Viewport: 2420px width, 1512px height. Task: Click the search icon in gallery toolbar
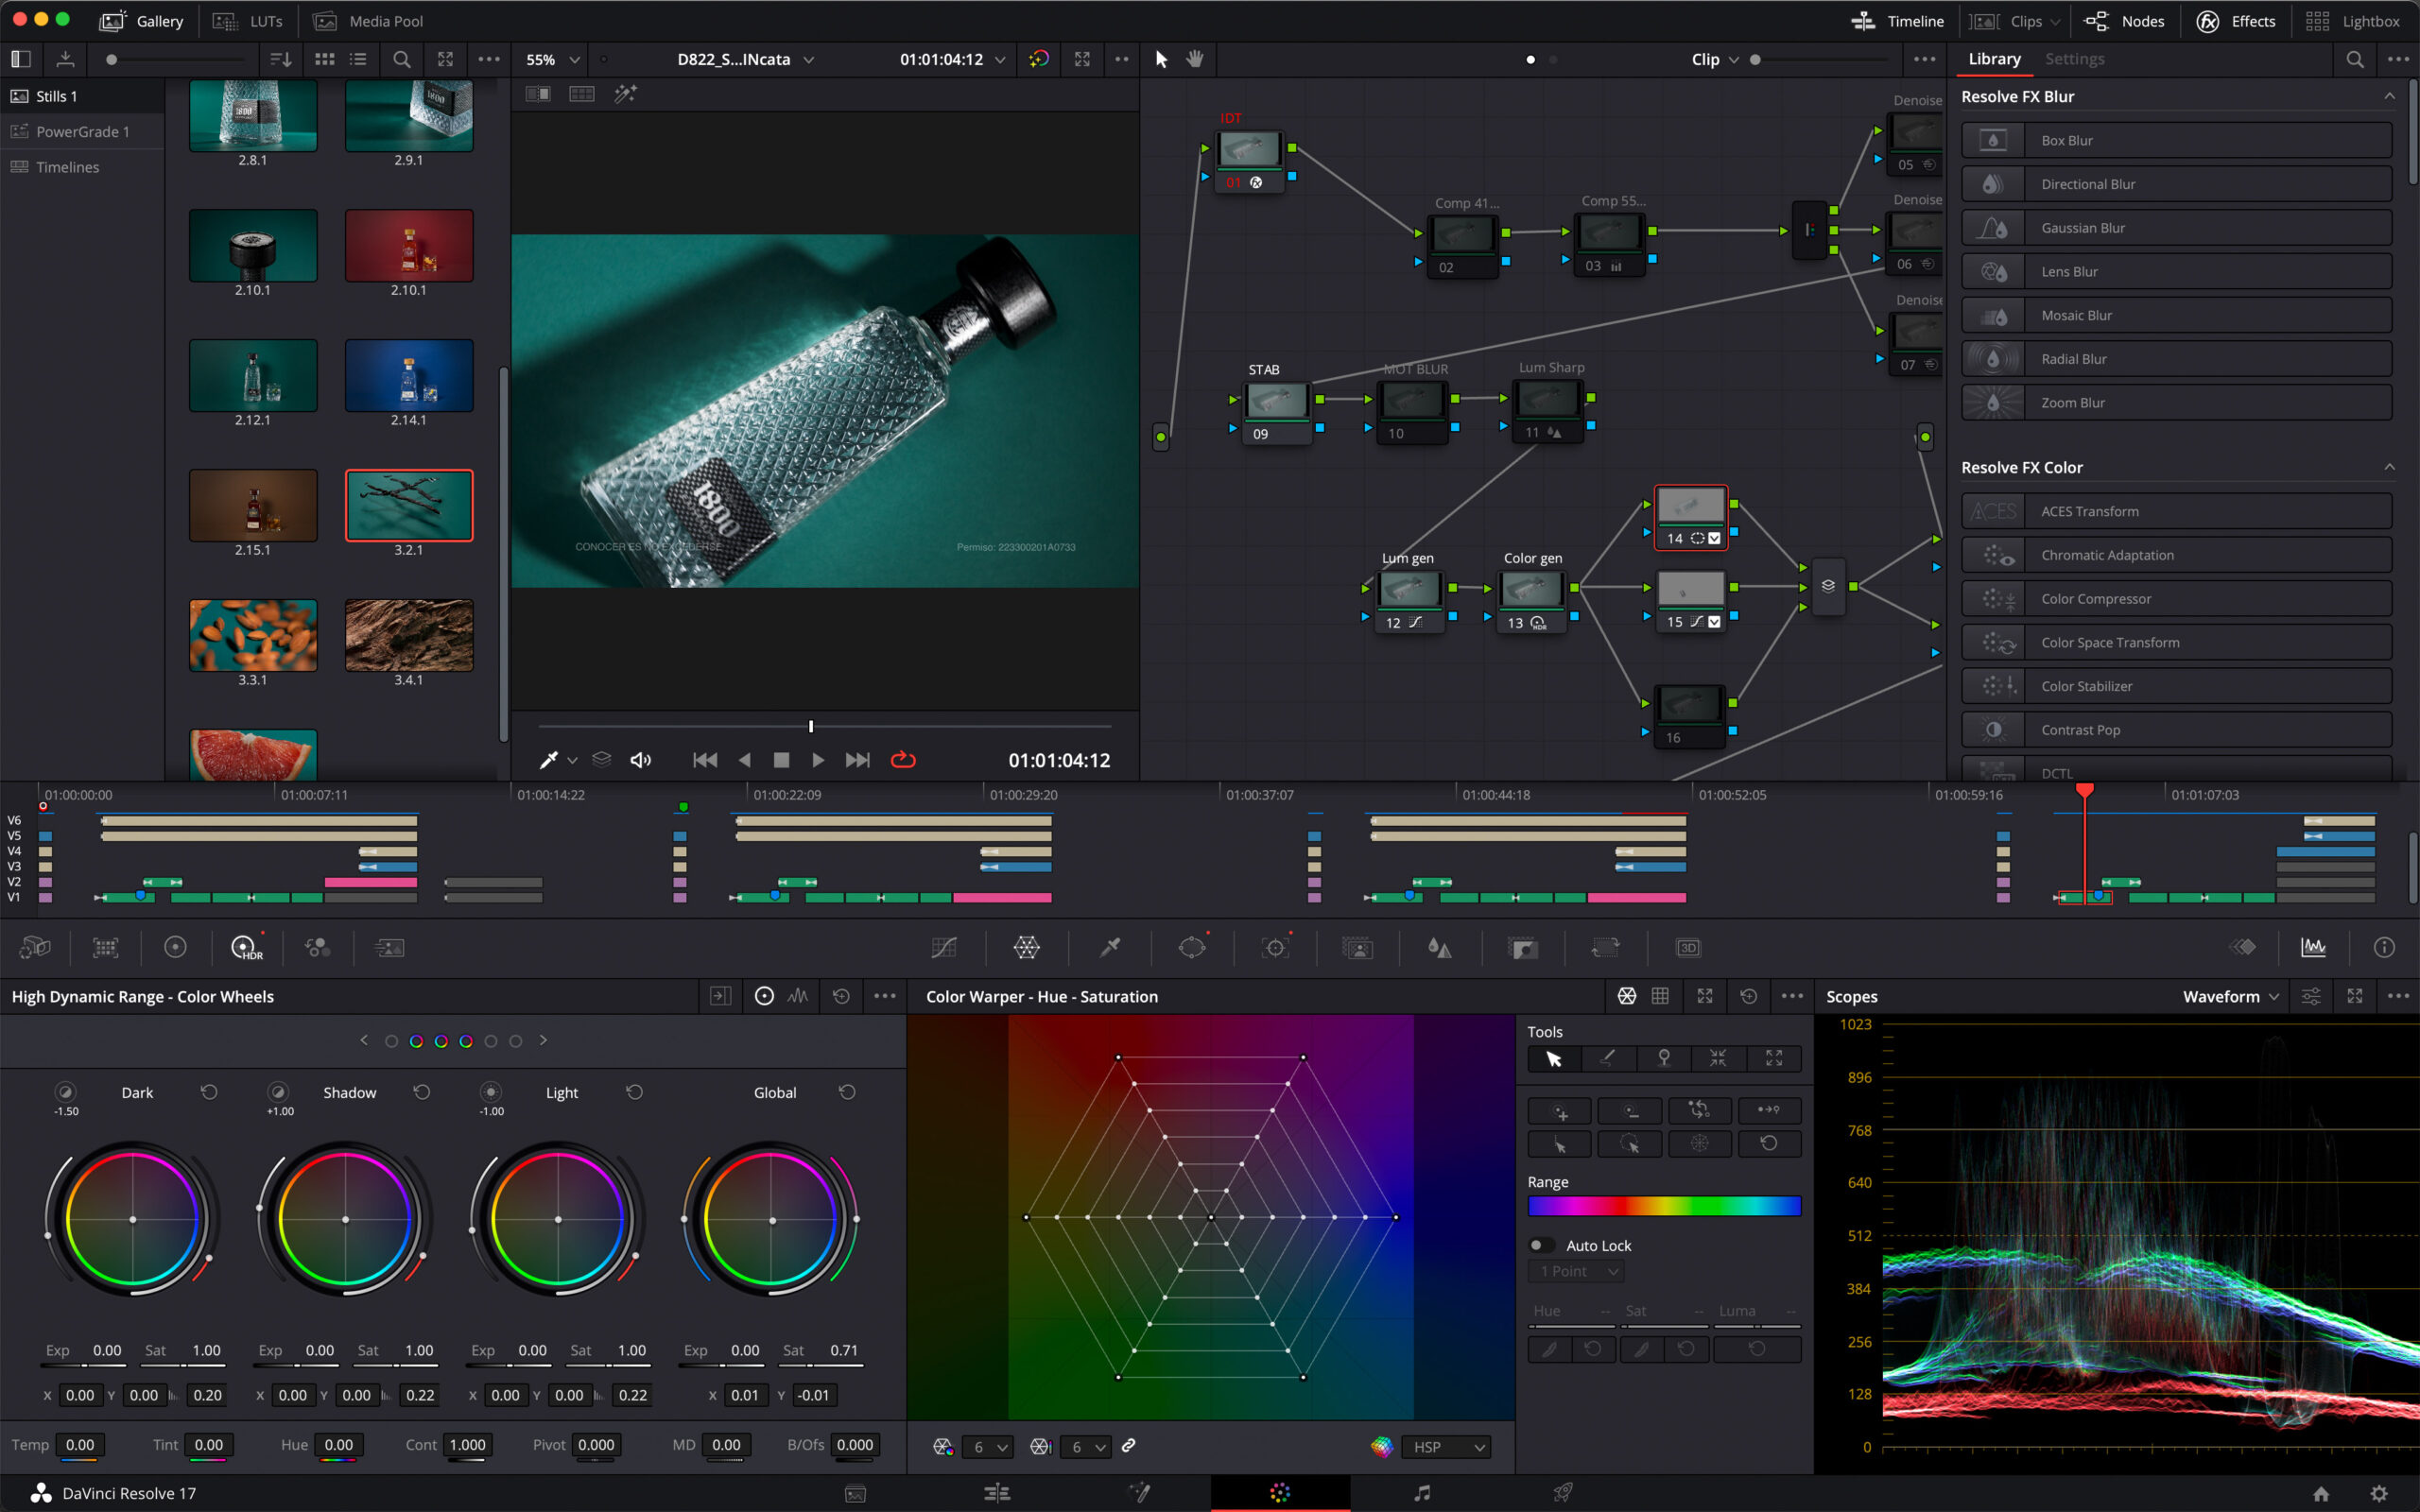point(401,59)
